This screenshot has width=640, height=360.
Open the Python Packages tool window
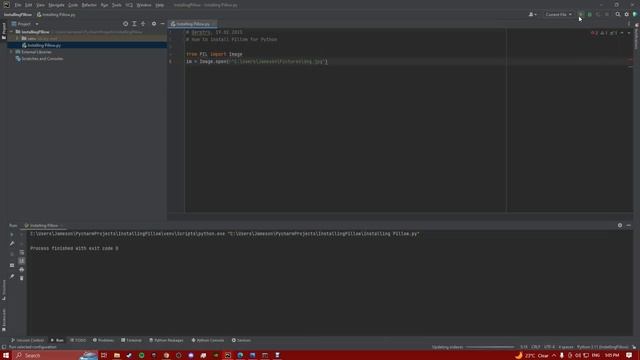(x=166, y=340)
